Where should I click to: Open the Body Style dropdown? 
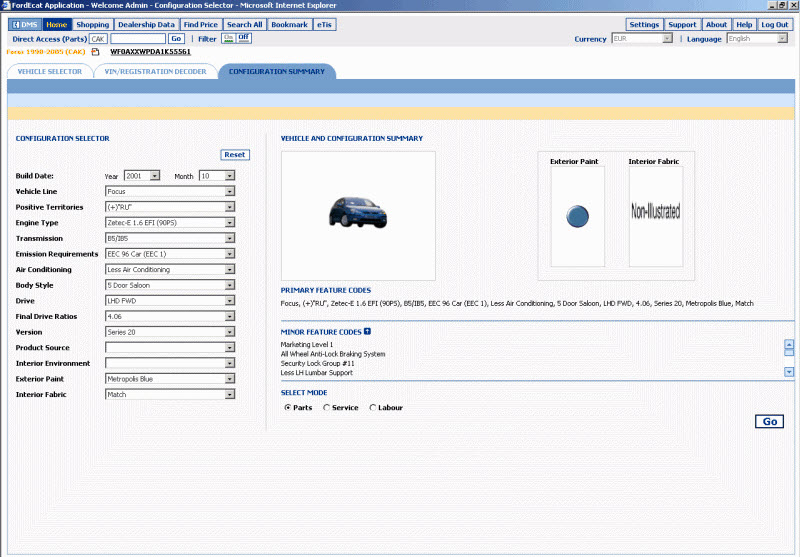pos(230,285)
